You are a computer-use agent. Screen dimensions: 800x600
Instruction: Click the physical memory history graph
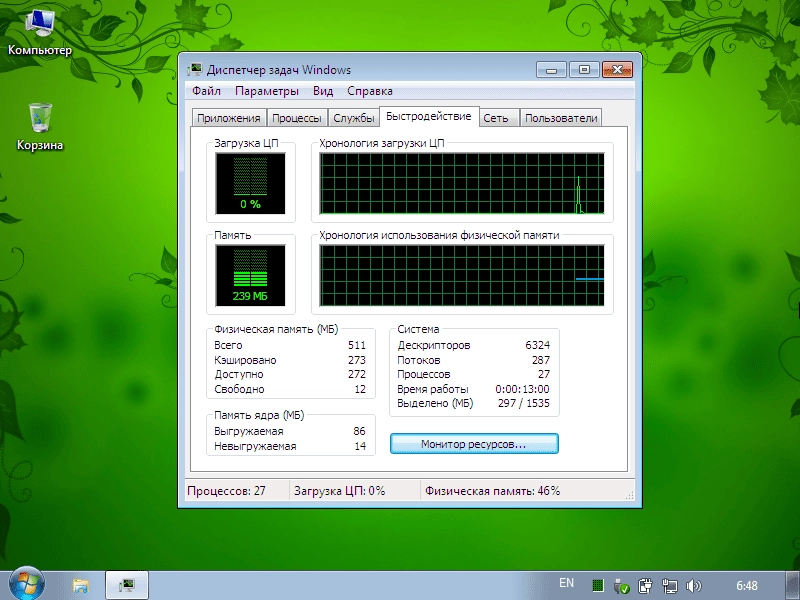[x=462, y=276]
